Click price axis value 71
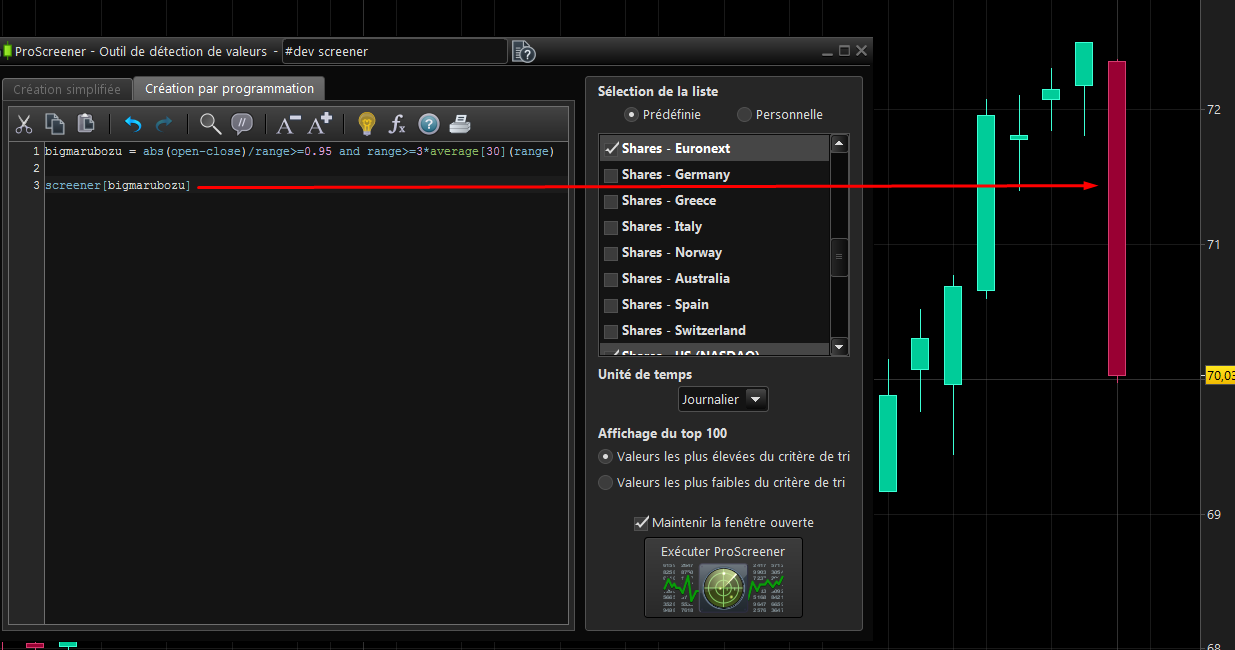Viewport: 1235px width, 650px height. point(1214,244)
